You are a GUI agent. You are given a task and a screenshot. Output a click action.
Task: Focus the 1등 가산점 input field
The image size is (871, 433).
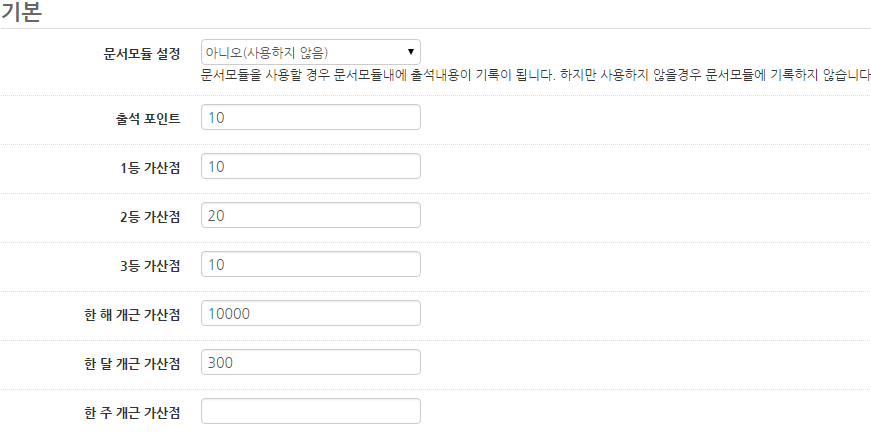pyautogui.click(x=310, y=167)
